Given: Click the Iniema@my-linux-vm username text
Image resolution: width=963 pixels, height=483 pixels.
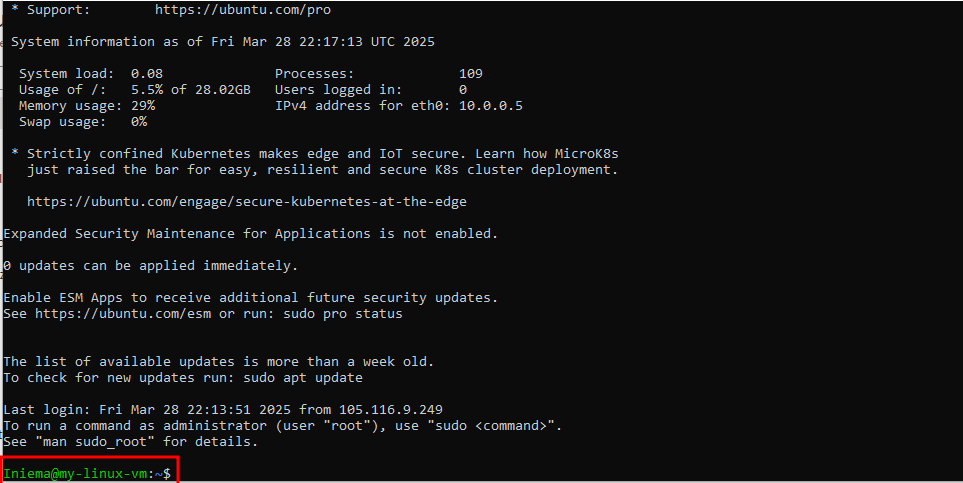Looking at the screenshot, I should [76, 474].
